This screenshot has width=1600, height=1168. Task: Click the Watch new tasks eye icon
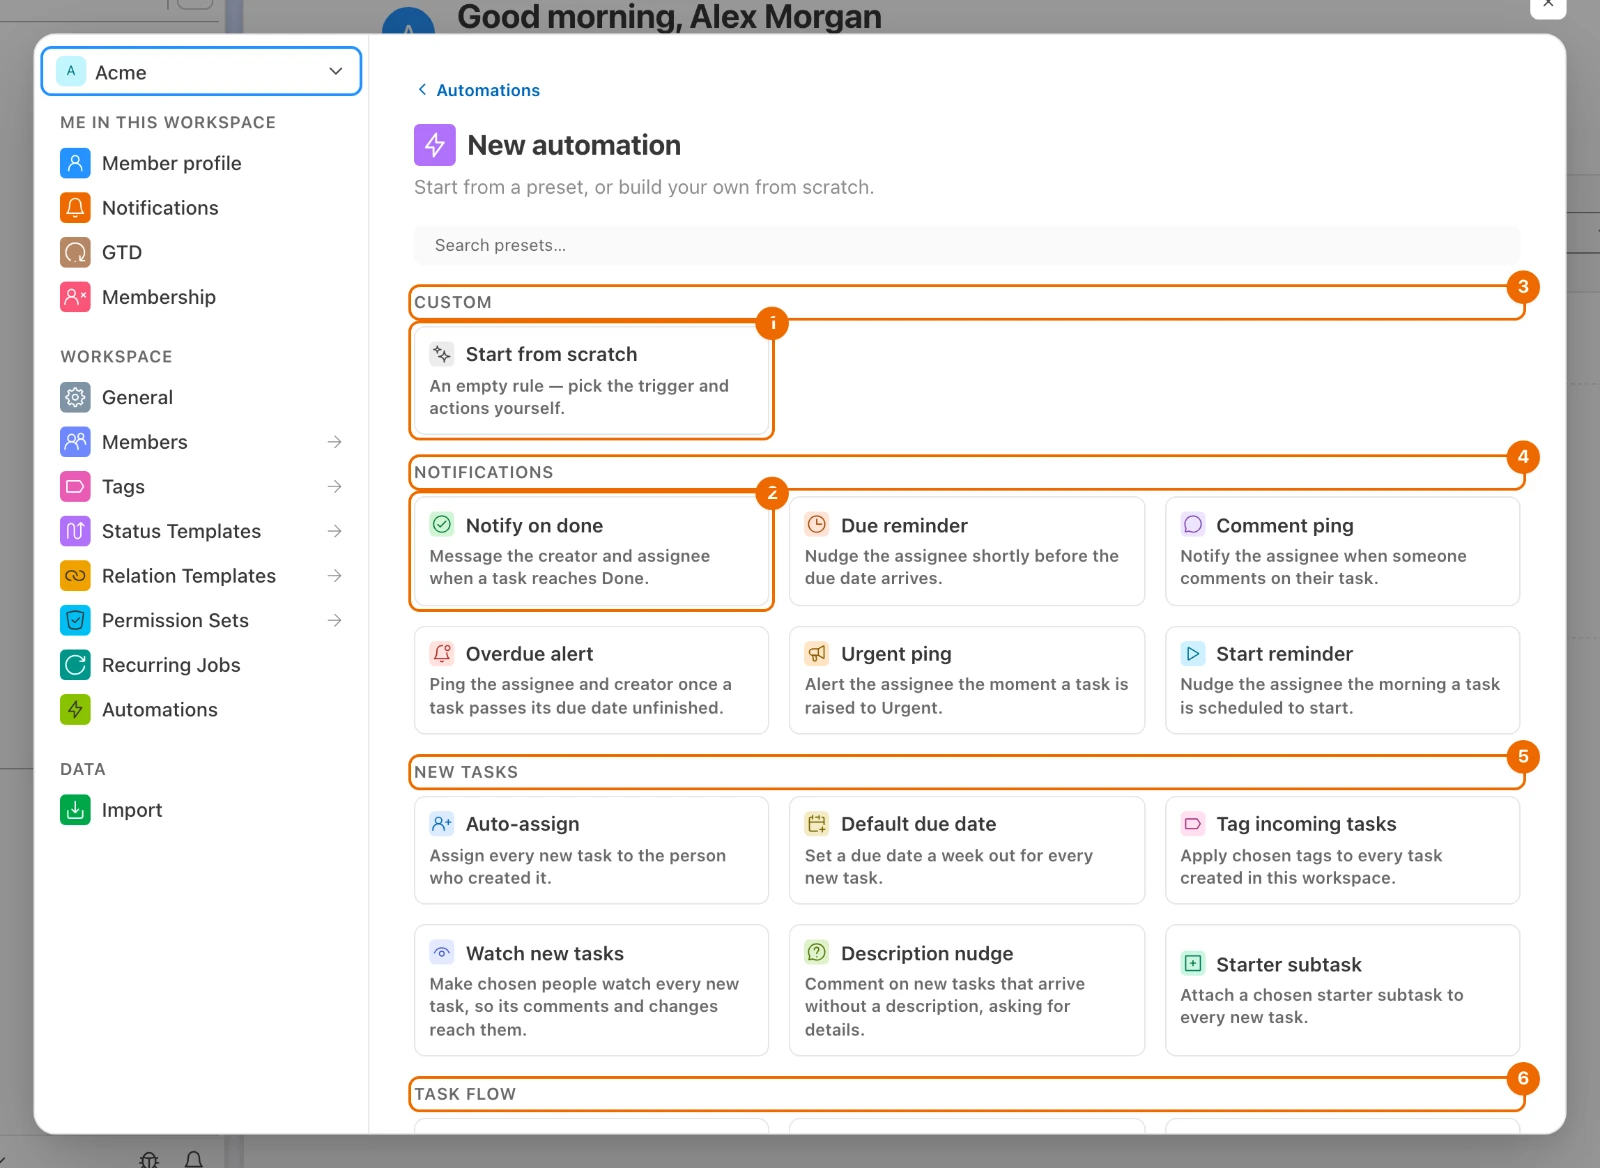point(442,952)
